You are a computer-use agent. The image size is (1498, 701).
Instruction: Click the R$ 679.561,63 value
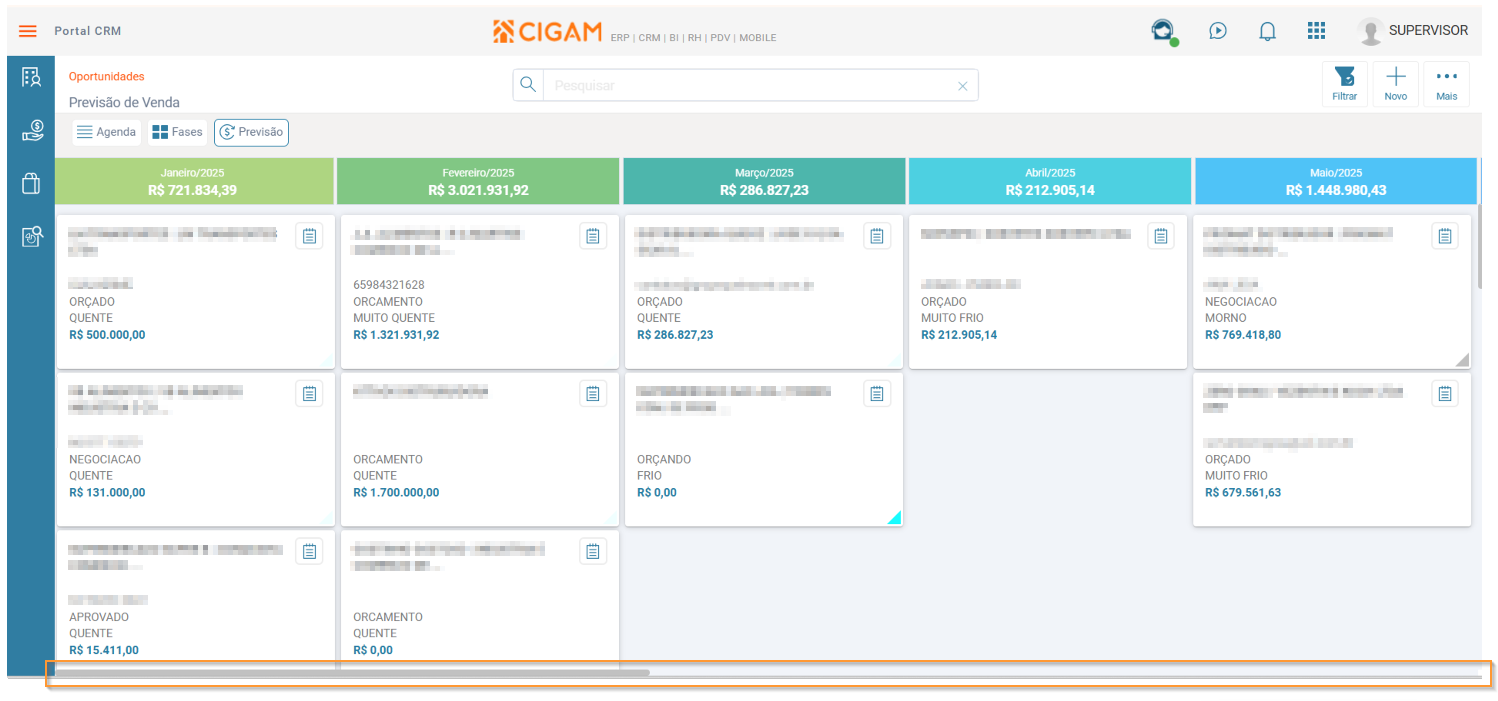[x=1243, y=493]
